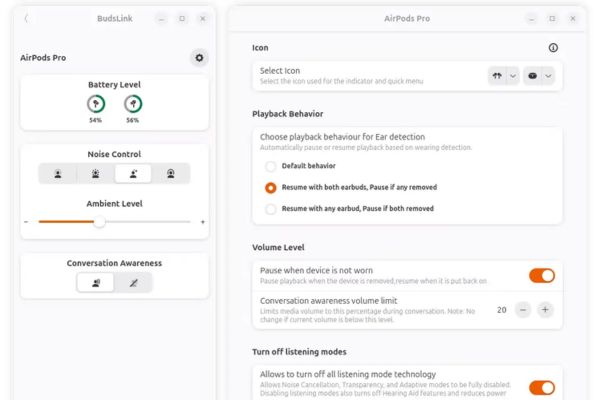Click the Ambient Level slider handle

click(x=99, y=222)
